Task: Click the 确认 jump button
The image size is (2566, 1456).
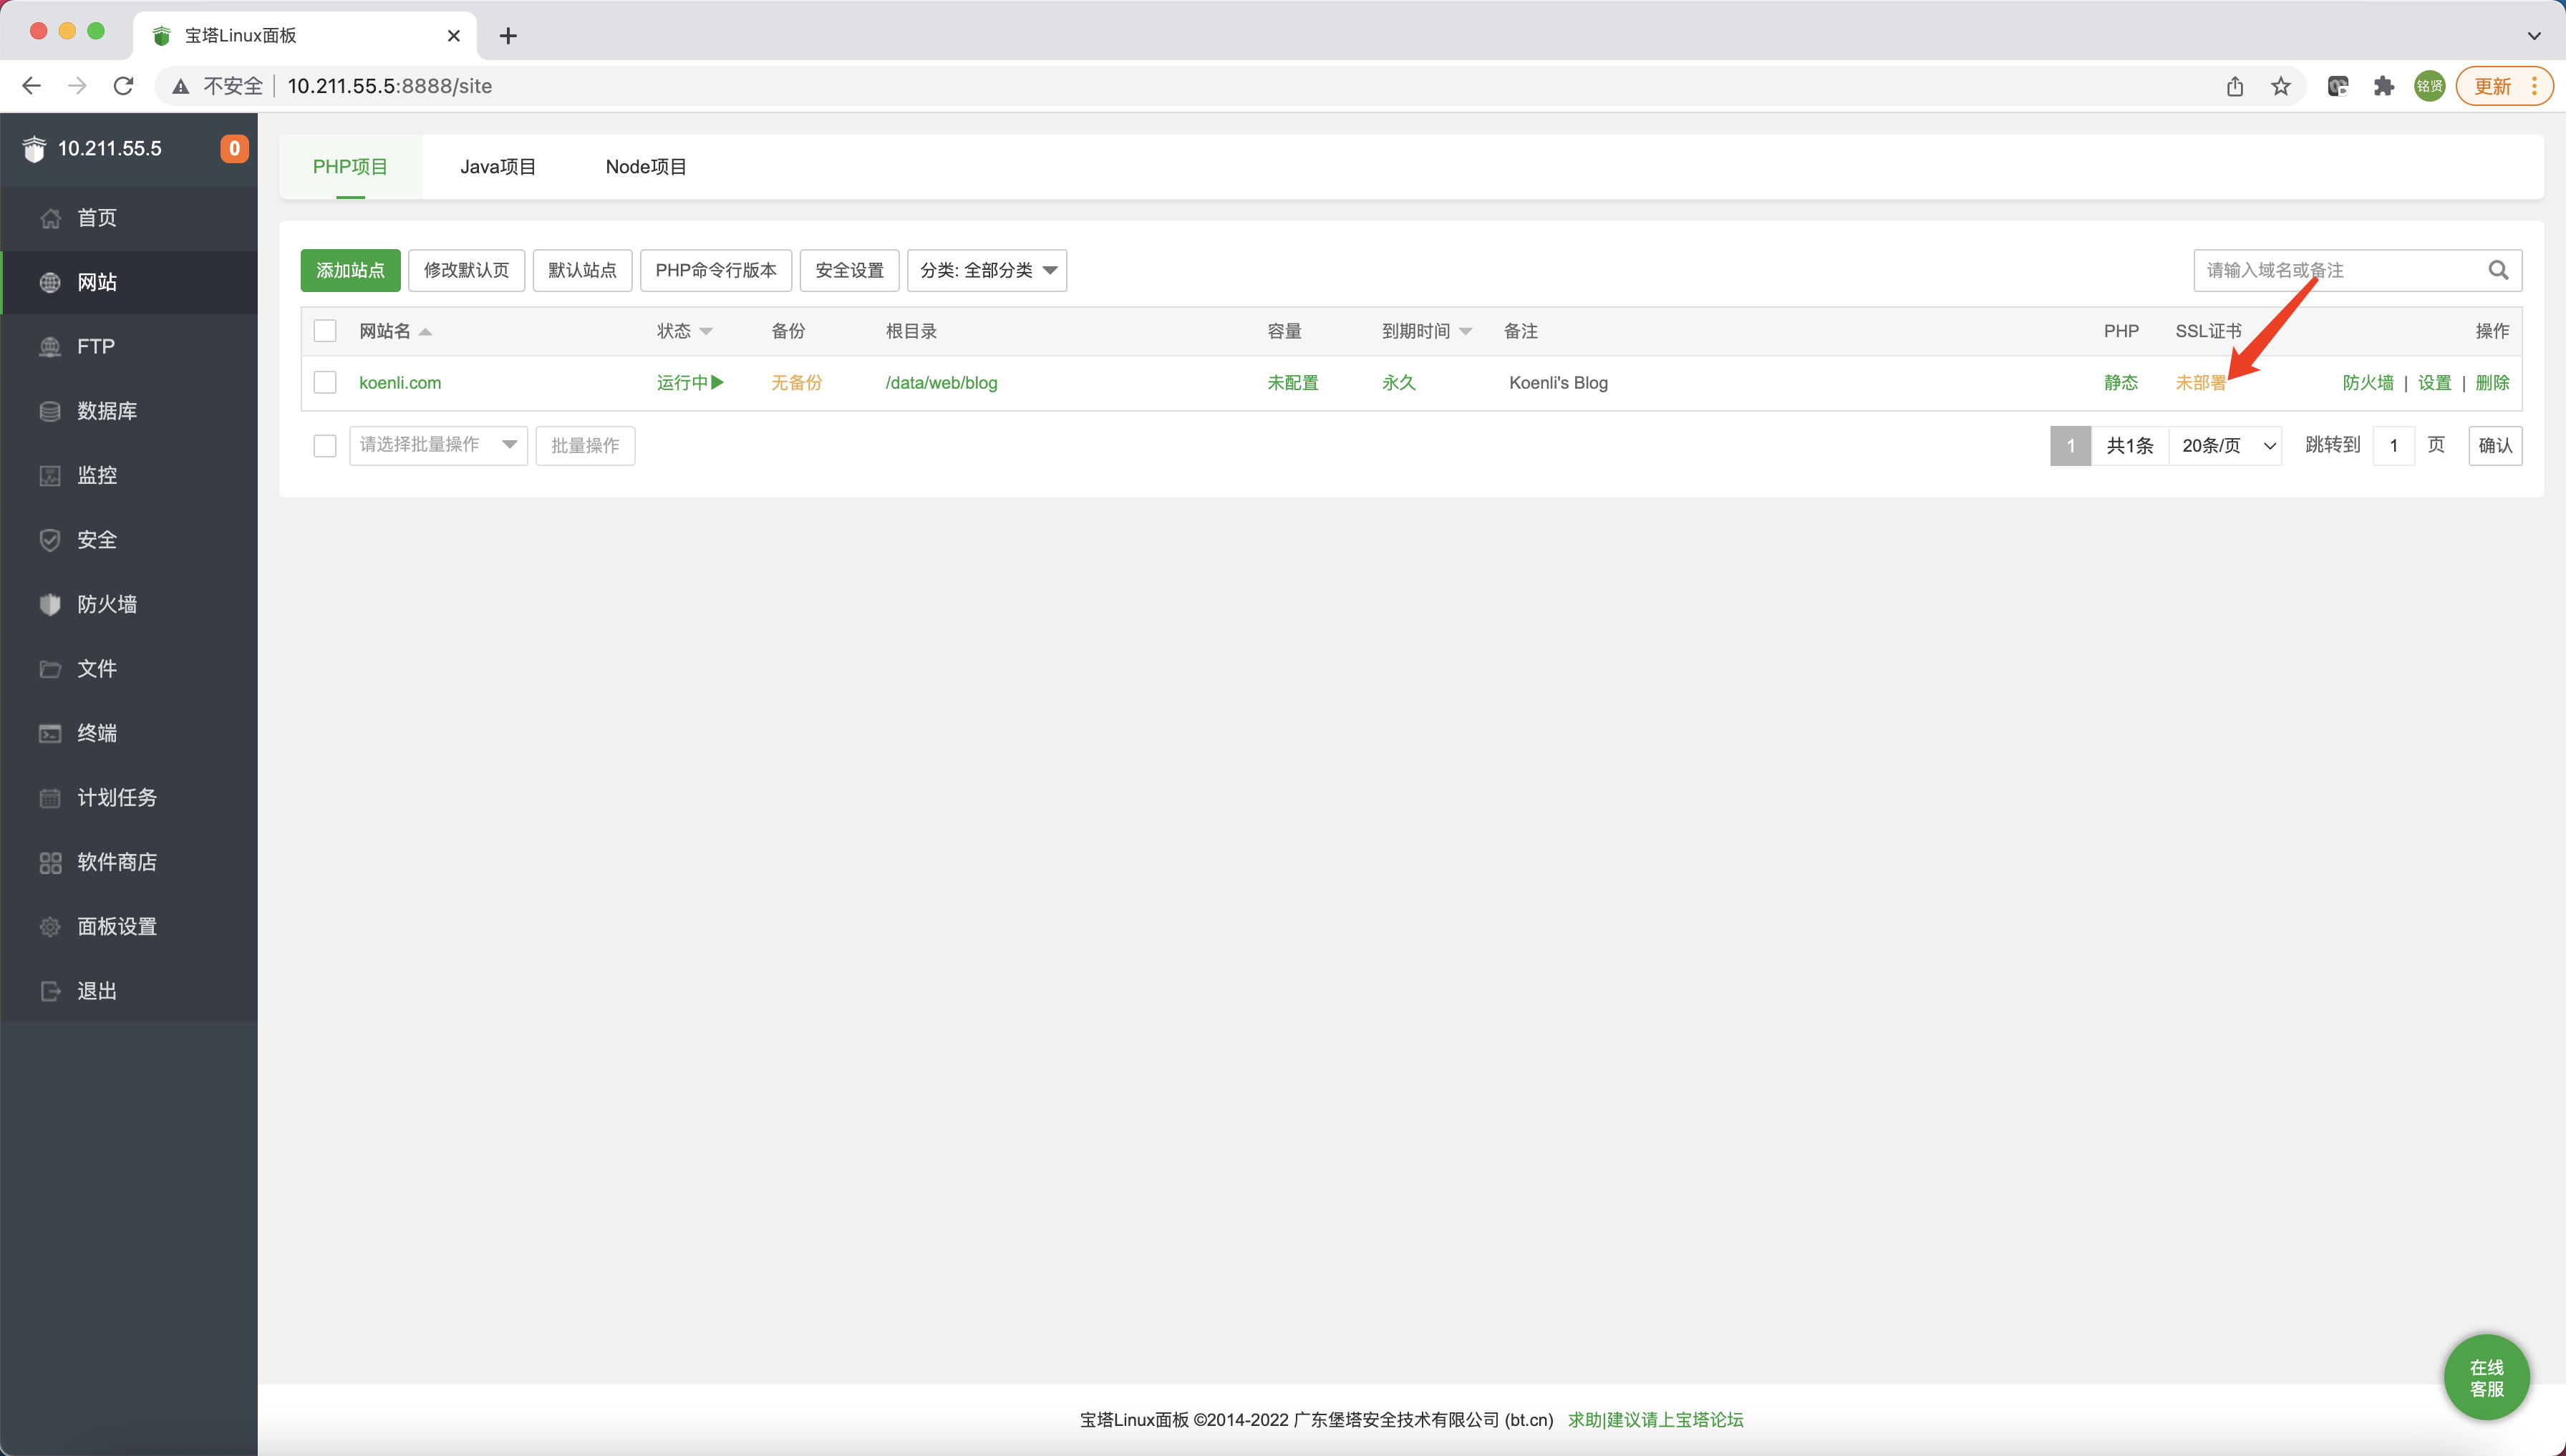Action: click(2495, 445)
